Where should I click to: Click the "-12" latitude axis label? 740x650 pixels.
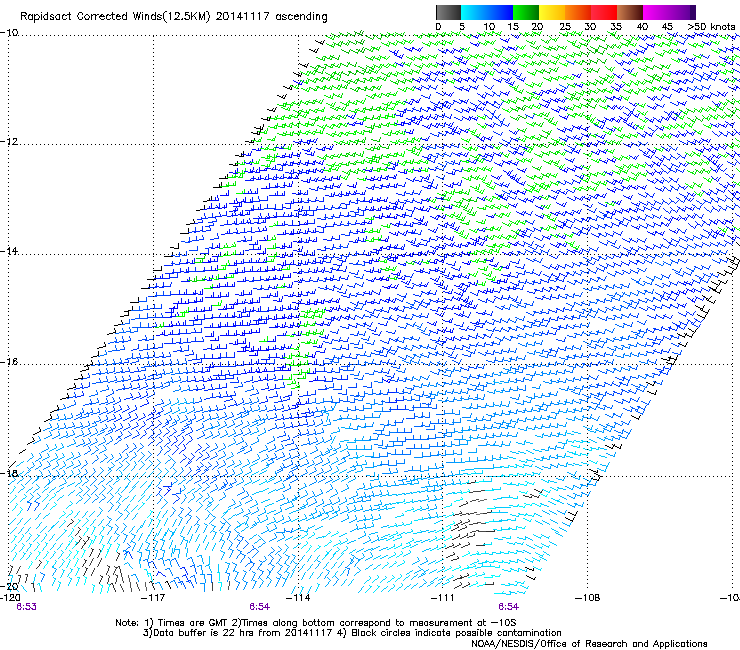coord(9,142)
